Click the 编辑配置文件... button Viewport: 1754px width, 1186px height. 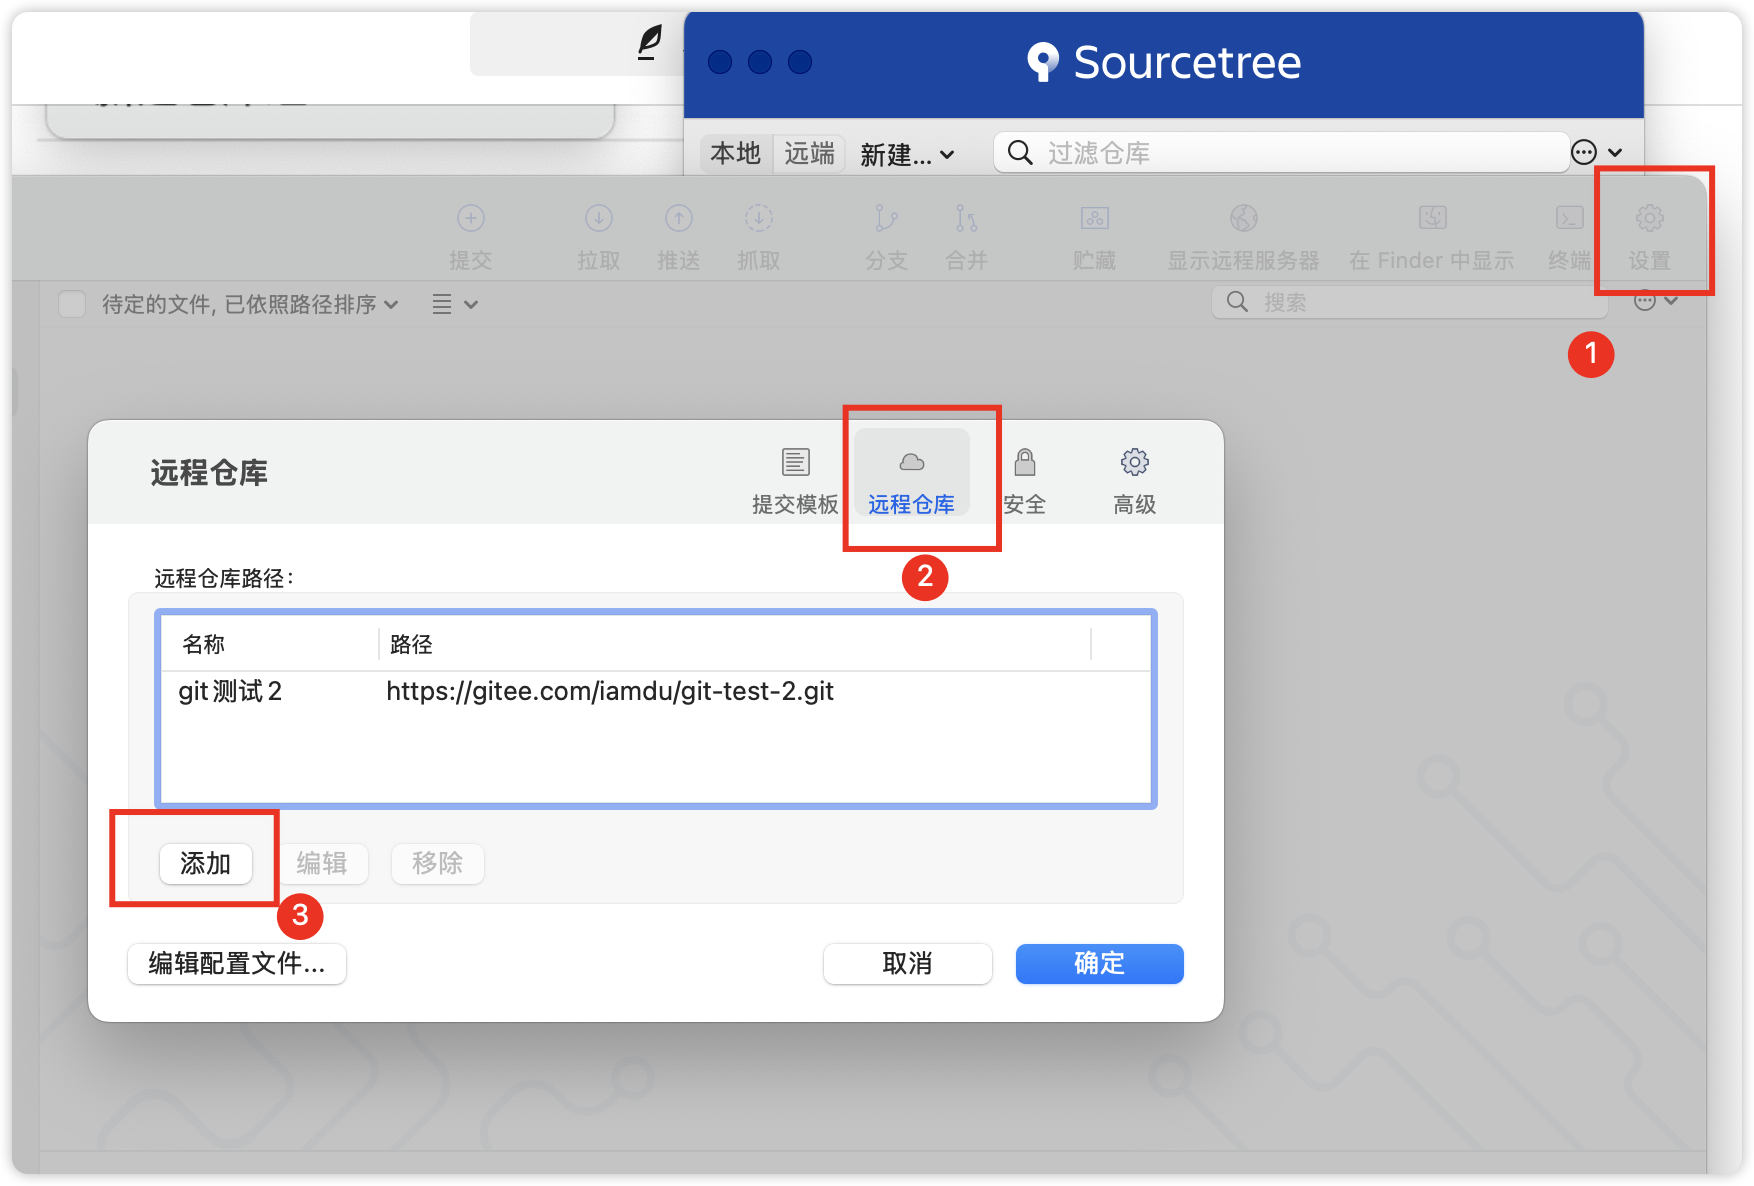(237, 964)
